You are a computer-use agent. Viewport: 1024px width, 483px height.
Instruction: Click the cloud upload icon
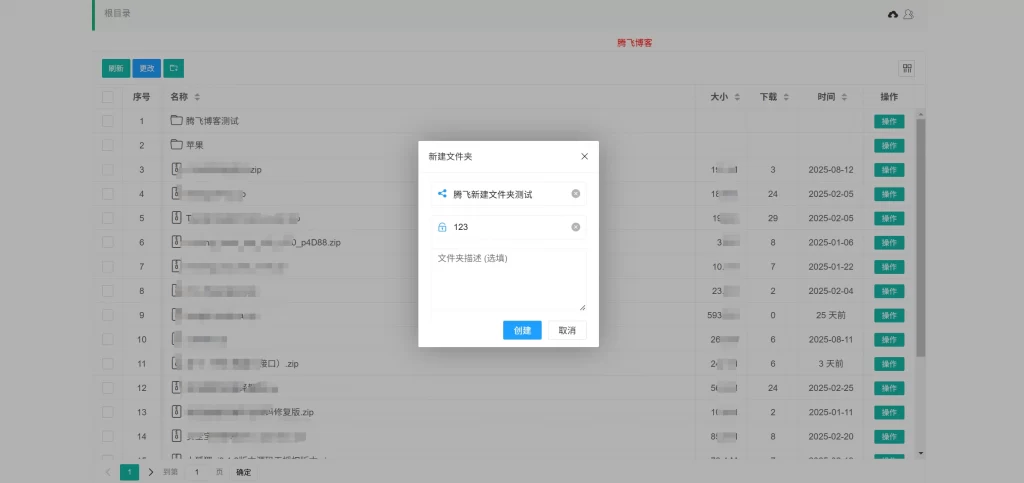[893, 14]
